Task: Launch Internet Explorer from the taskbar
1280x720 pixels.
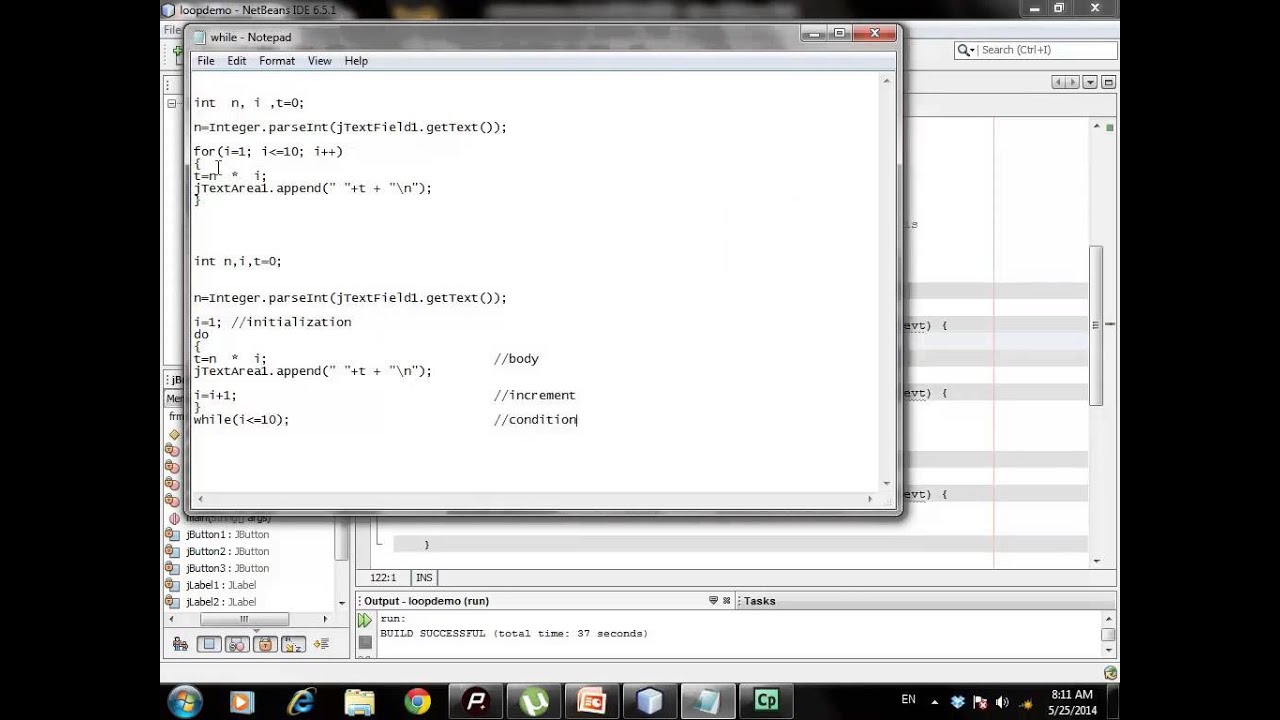Action: pos(300,702)
